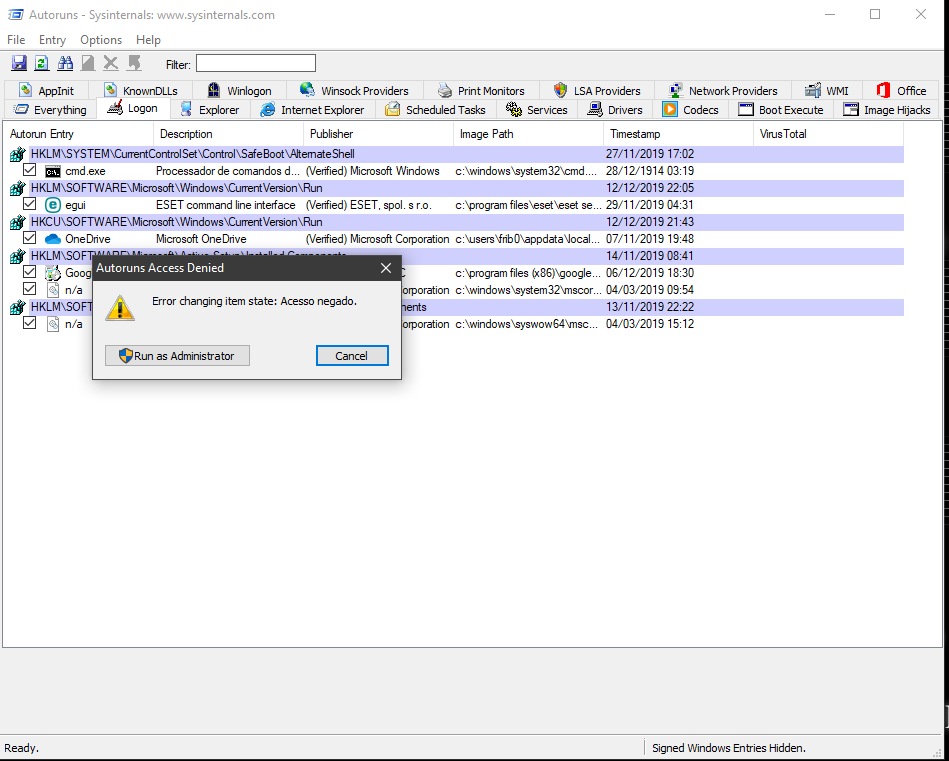Switch to the Explorer tab
This screenshot has width=949, height=761.
tap(209, 110)
